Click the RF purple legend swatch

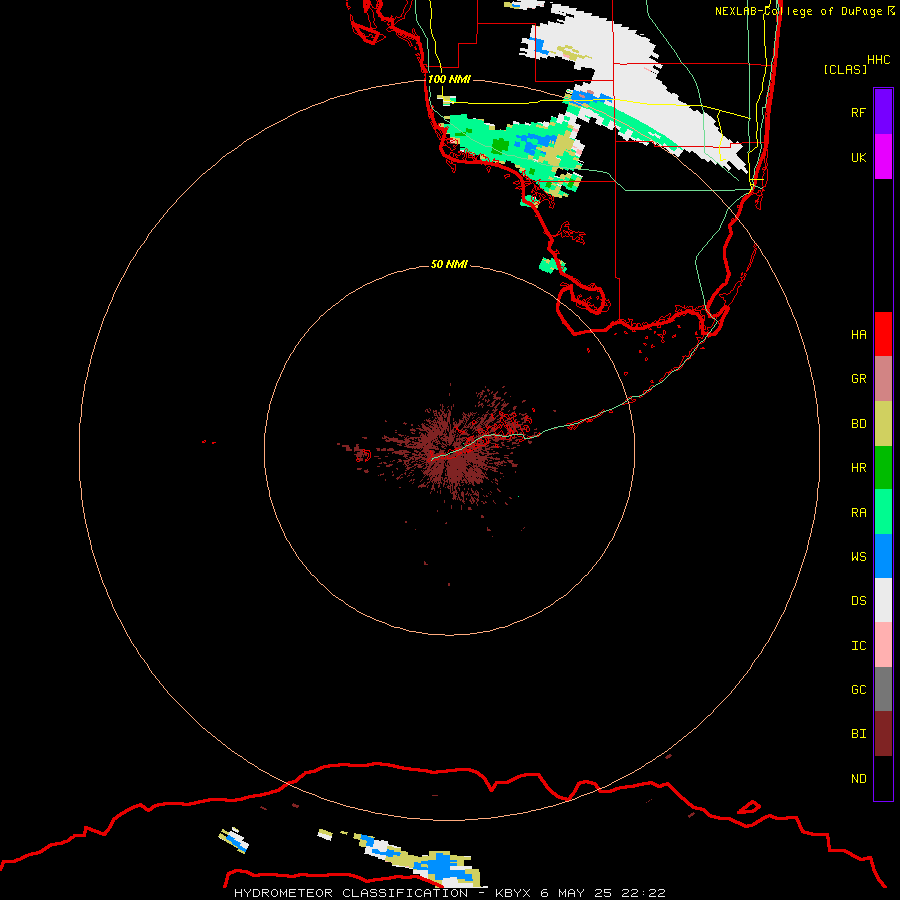883,112
